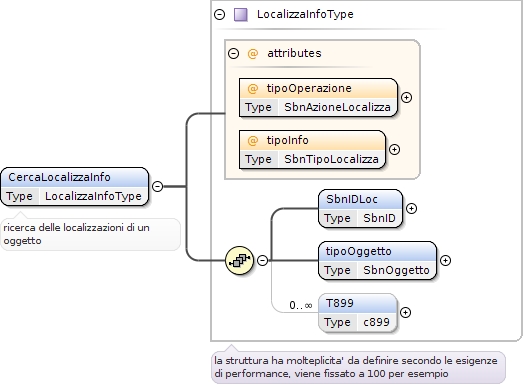The height and width of the screenshot is (387, 524).
Task: Click the SbnTipoLocalizza type value
Action: [x=331, y=159]
